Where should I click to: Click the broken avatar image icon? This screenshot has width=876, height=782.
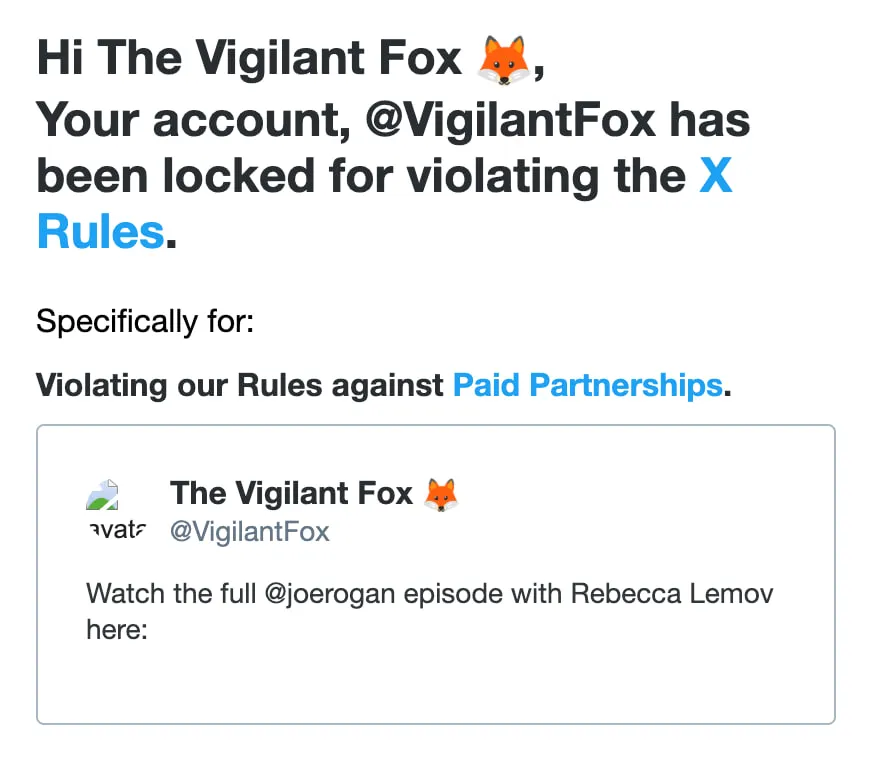coord(104,497)
